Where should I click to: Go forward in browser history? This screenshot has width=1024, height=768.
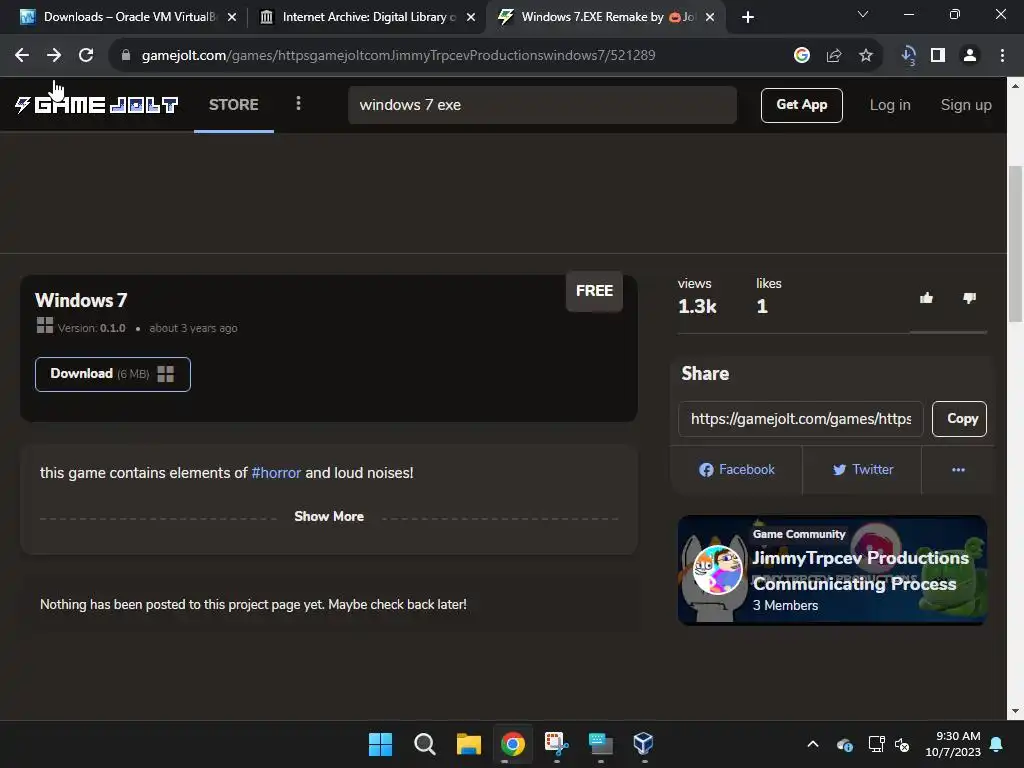pyautogui.click(x=54, y=56)
